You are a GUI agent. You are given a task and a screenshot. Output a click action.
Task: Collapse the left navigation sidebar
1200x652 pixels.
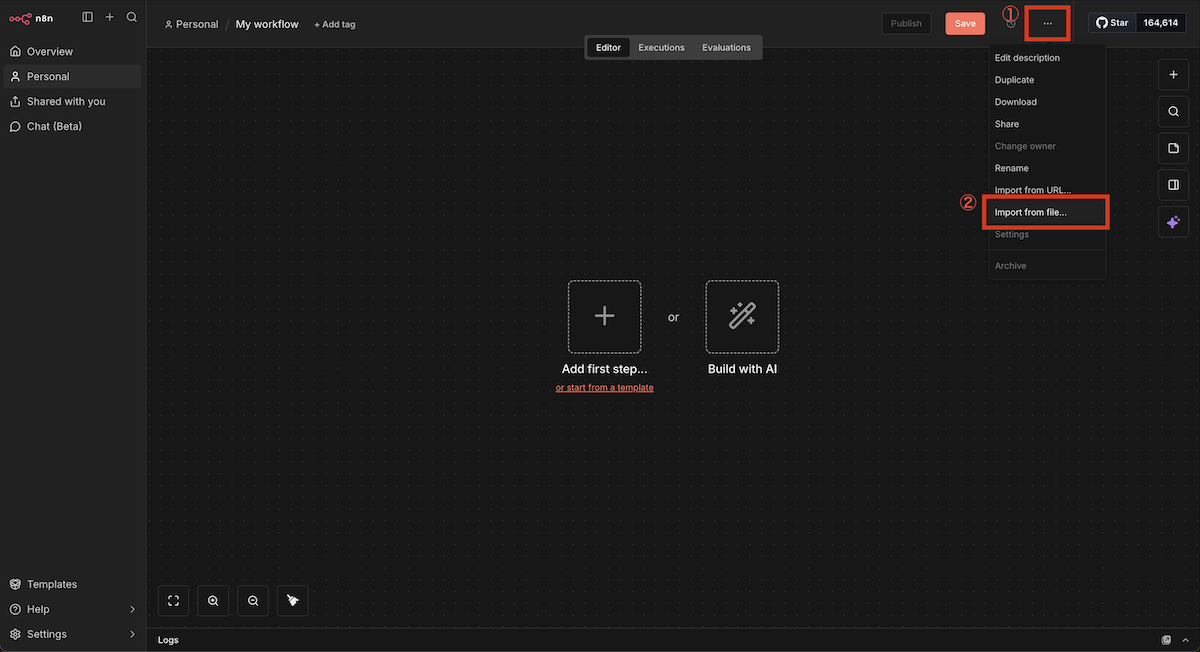click(x=87, y=16)
